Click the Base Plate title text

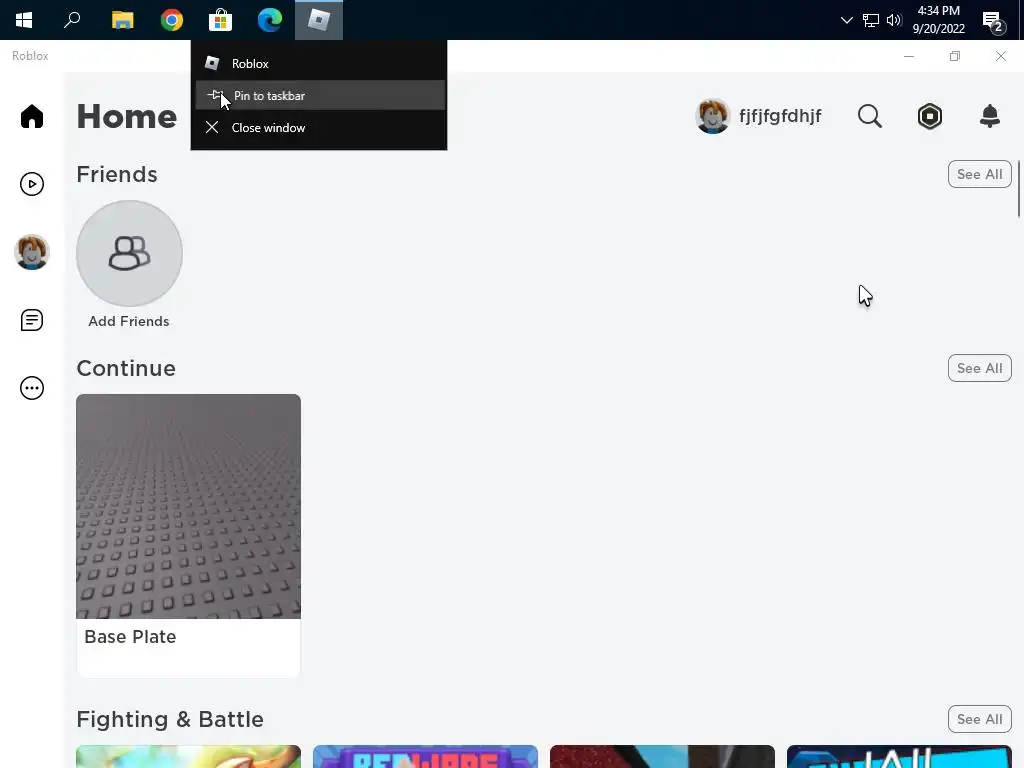click(x=130, y=637)
